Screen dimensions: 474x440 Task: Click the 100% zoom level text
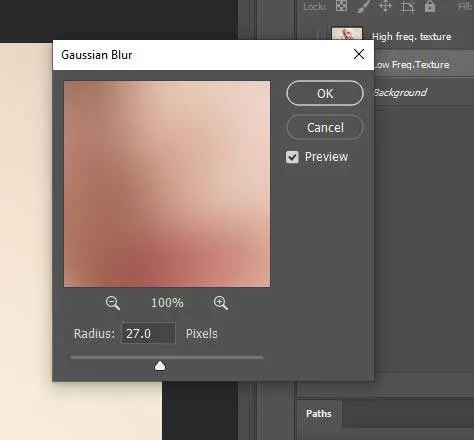(x=167, y=303)
